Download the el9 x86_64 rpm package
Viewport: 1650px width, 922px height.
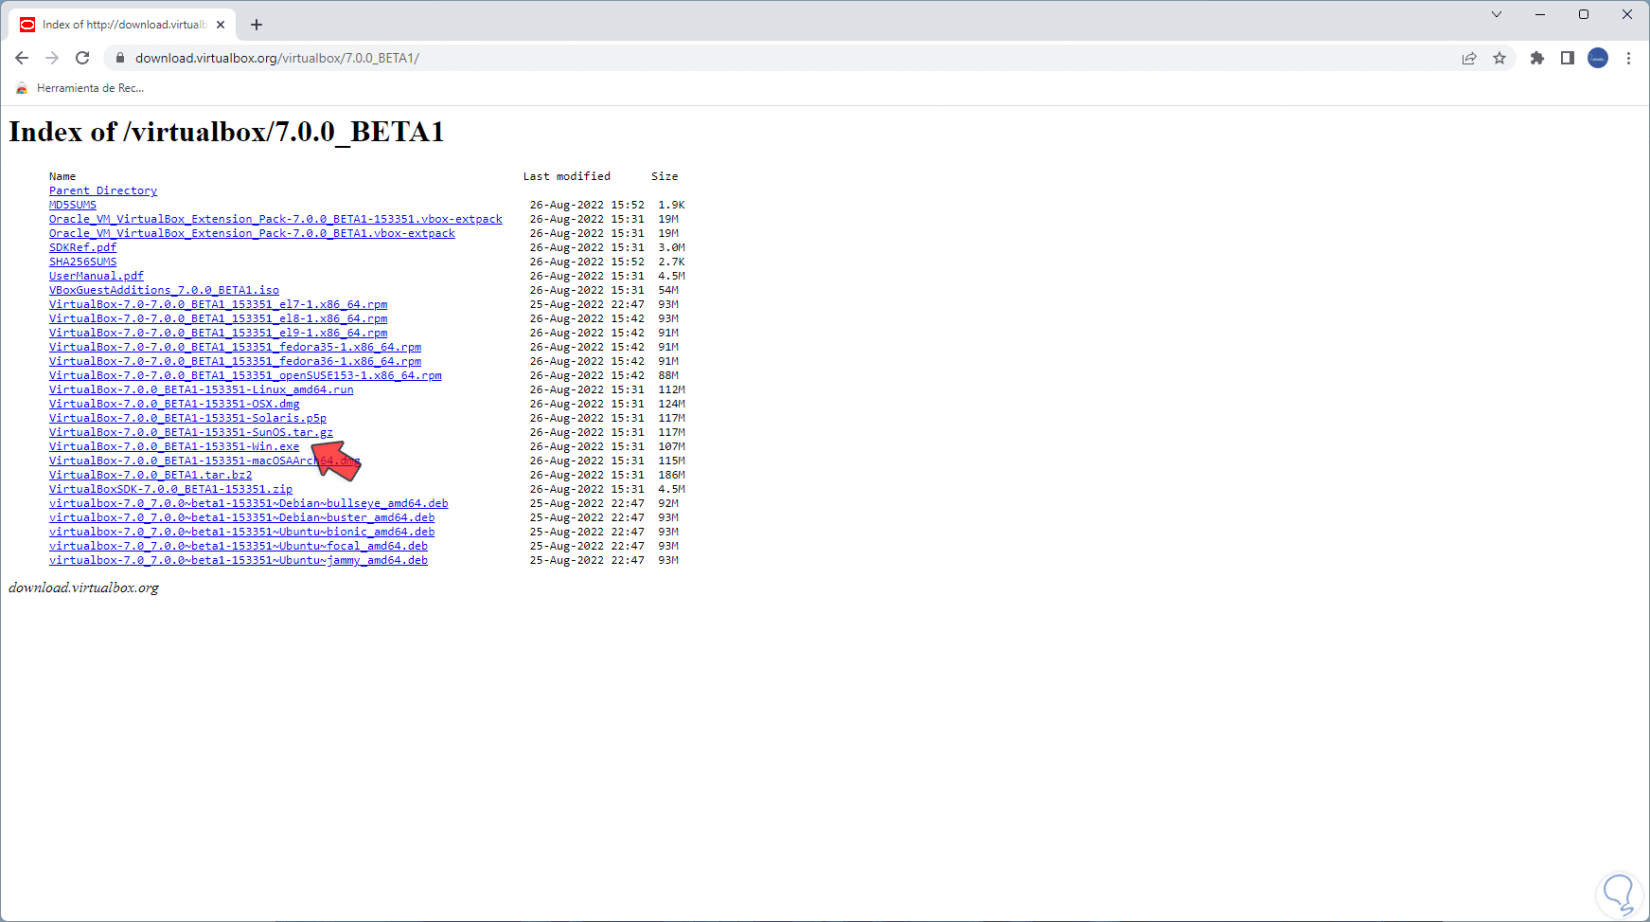[x=218, y=333]
